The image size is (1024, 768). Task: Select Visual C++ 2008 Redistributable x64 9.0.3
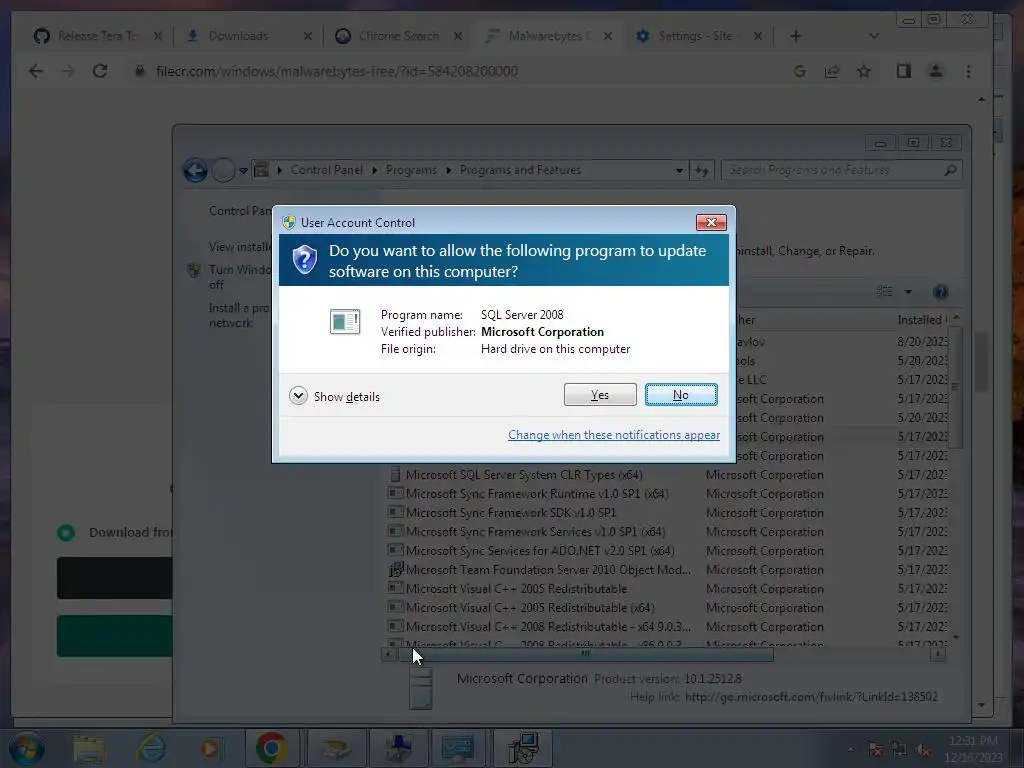(667, 626)
